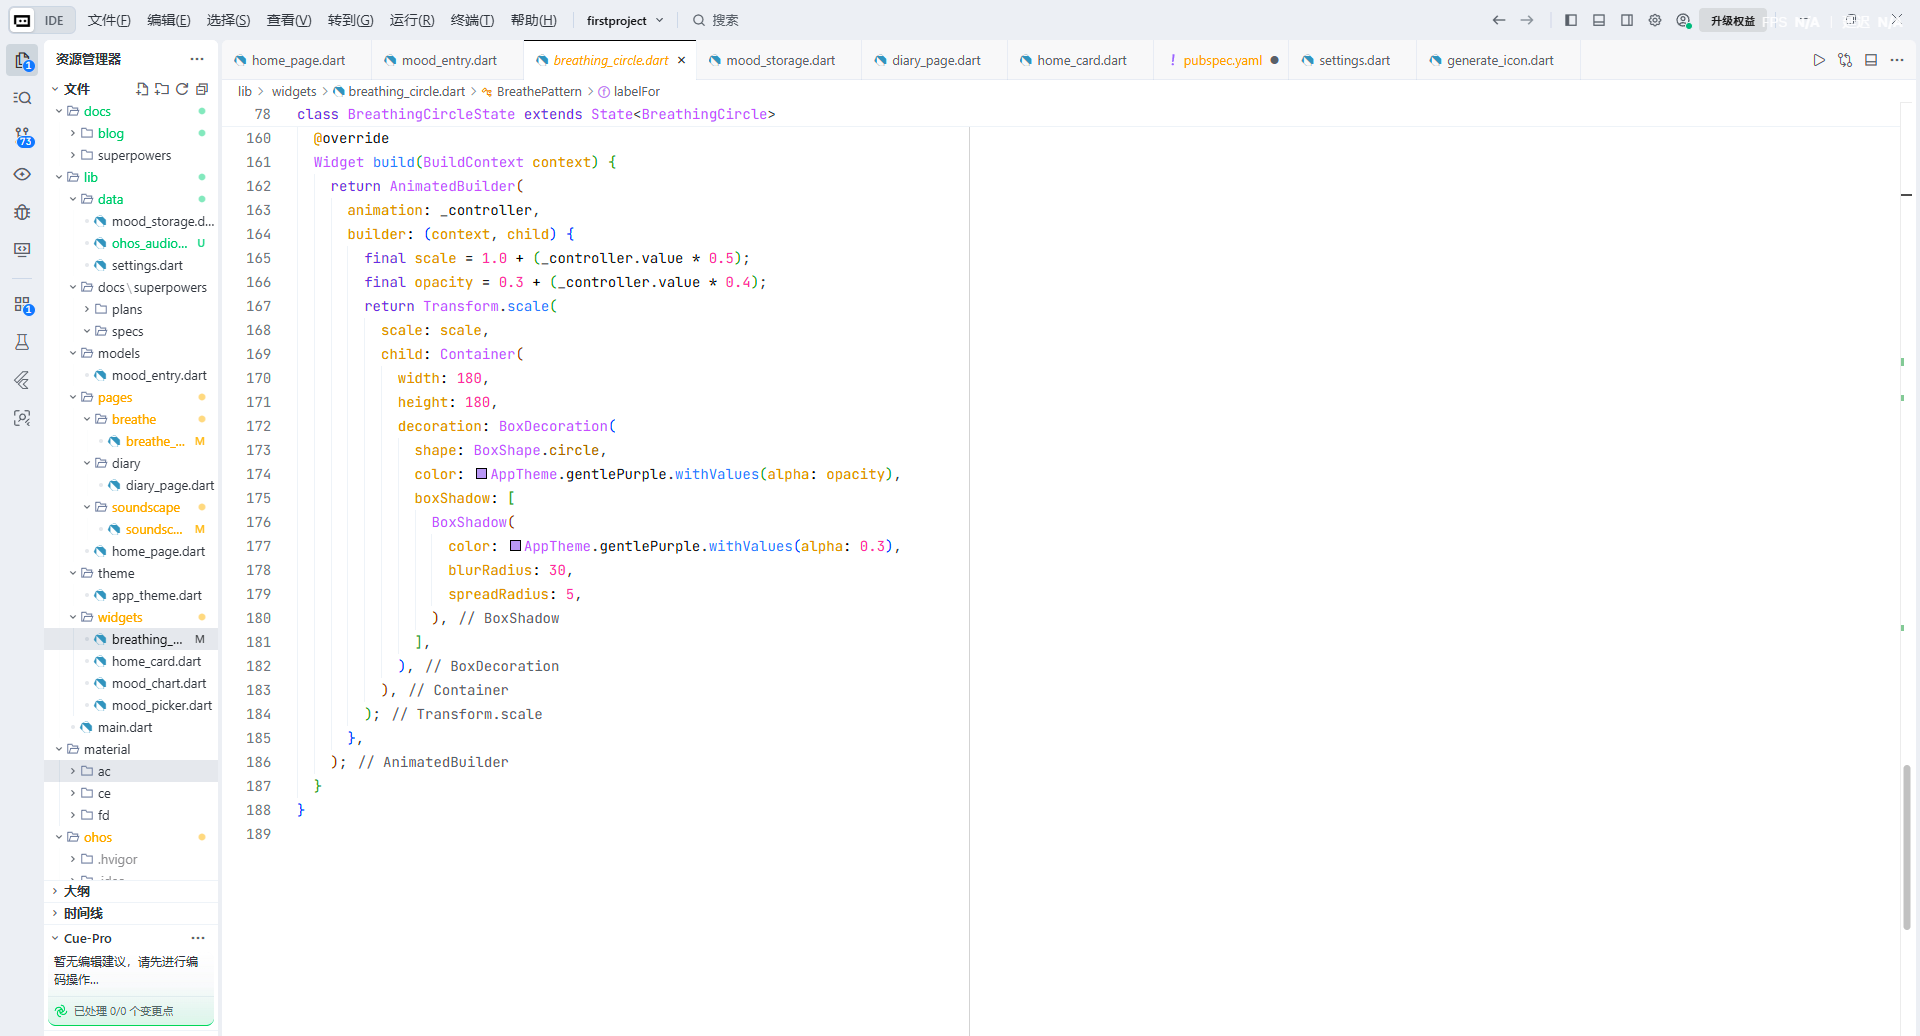Screen dimensions: 1920x1036
Task: Open the firstproject dropdown
Action: coord(625,20)
